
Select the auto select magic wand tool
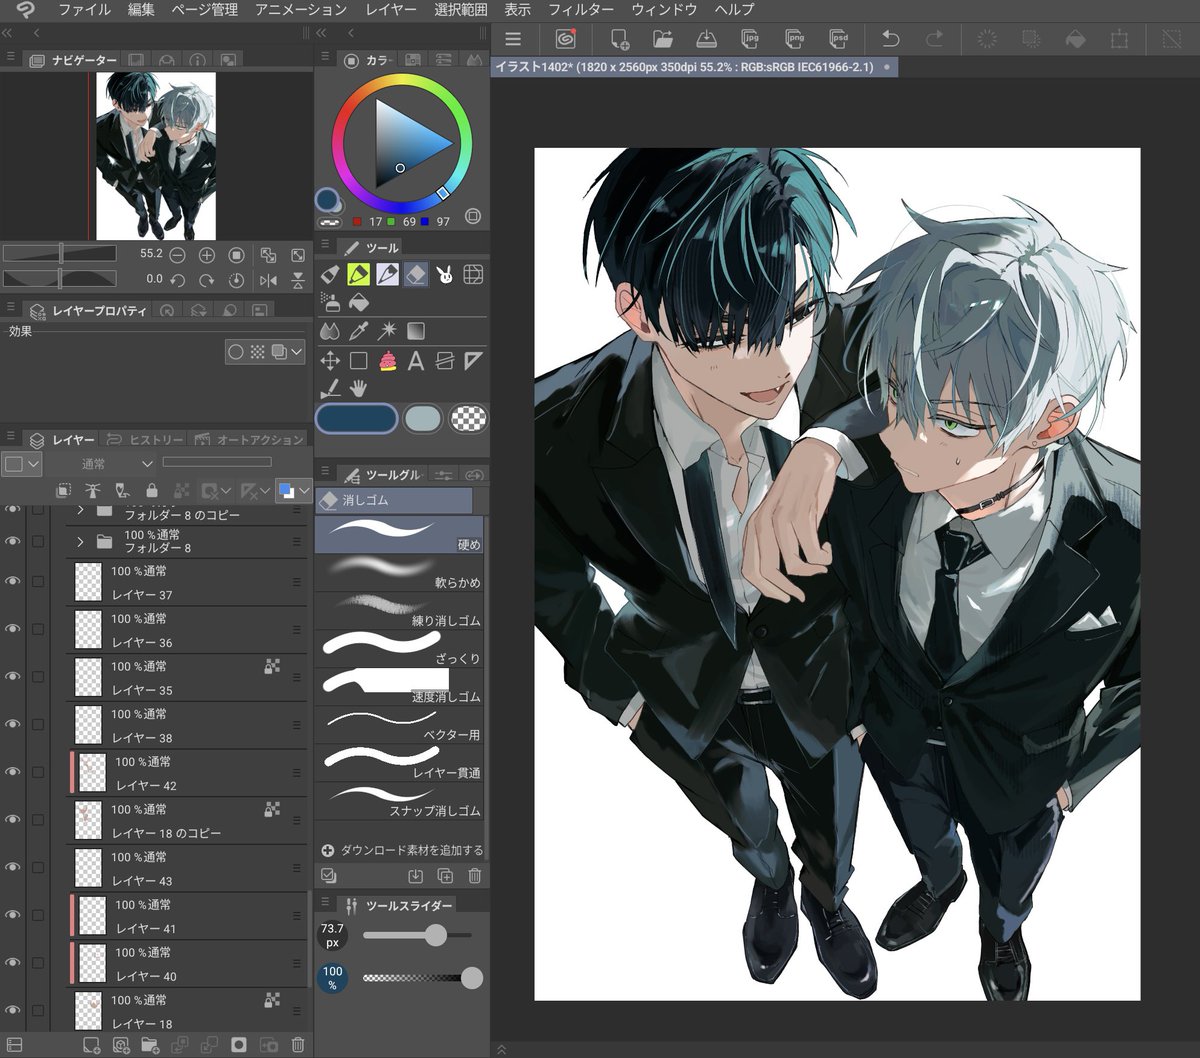387,331
